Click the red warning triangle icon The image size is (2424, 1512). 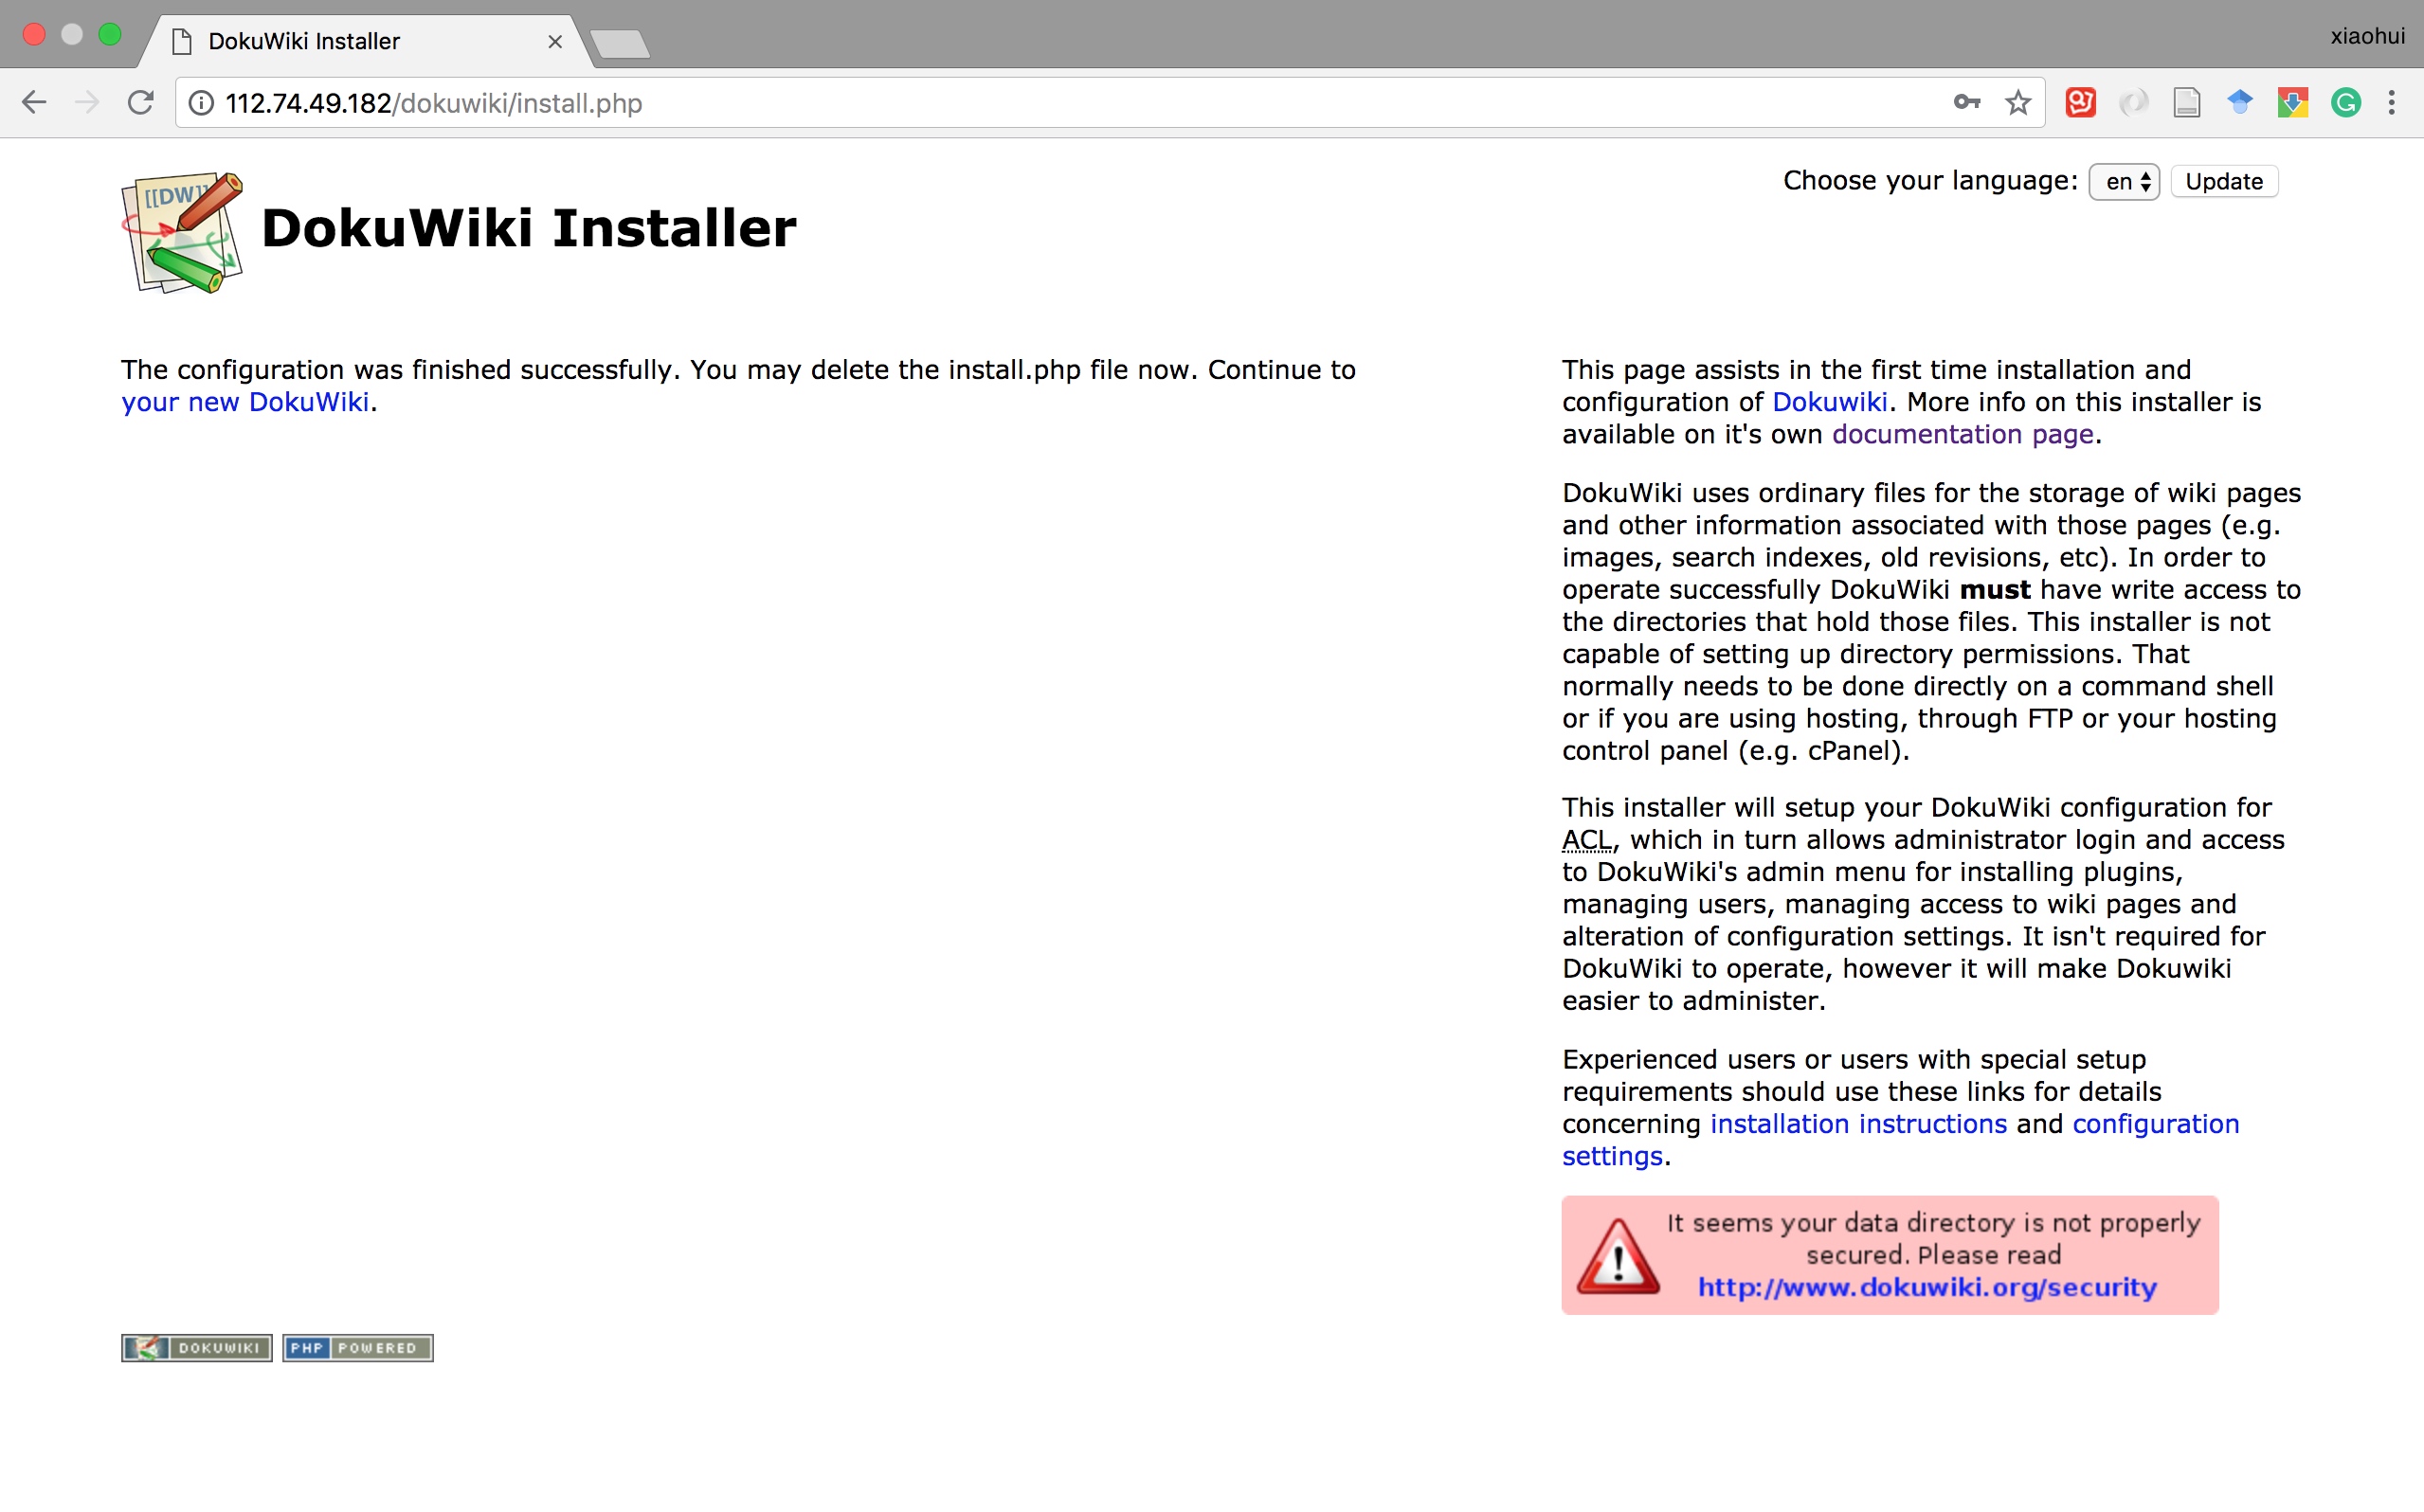tap(1618, 1256)
